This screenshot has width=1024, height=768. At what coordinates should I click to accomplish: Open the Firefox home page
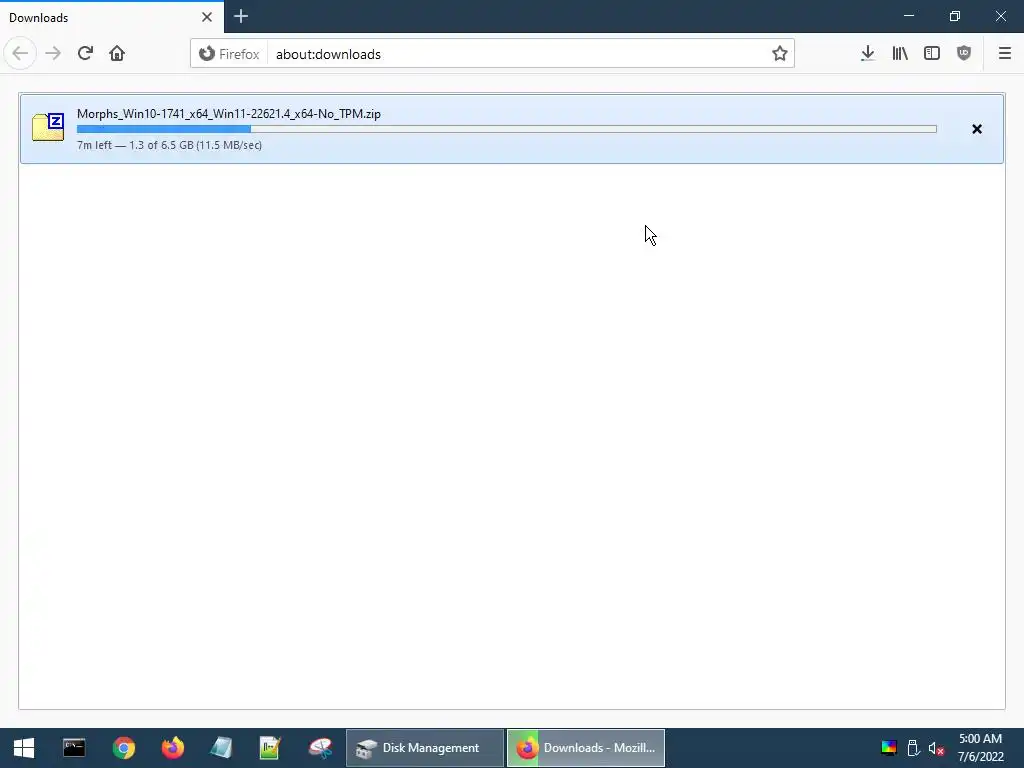(x=117, y=54)
